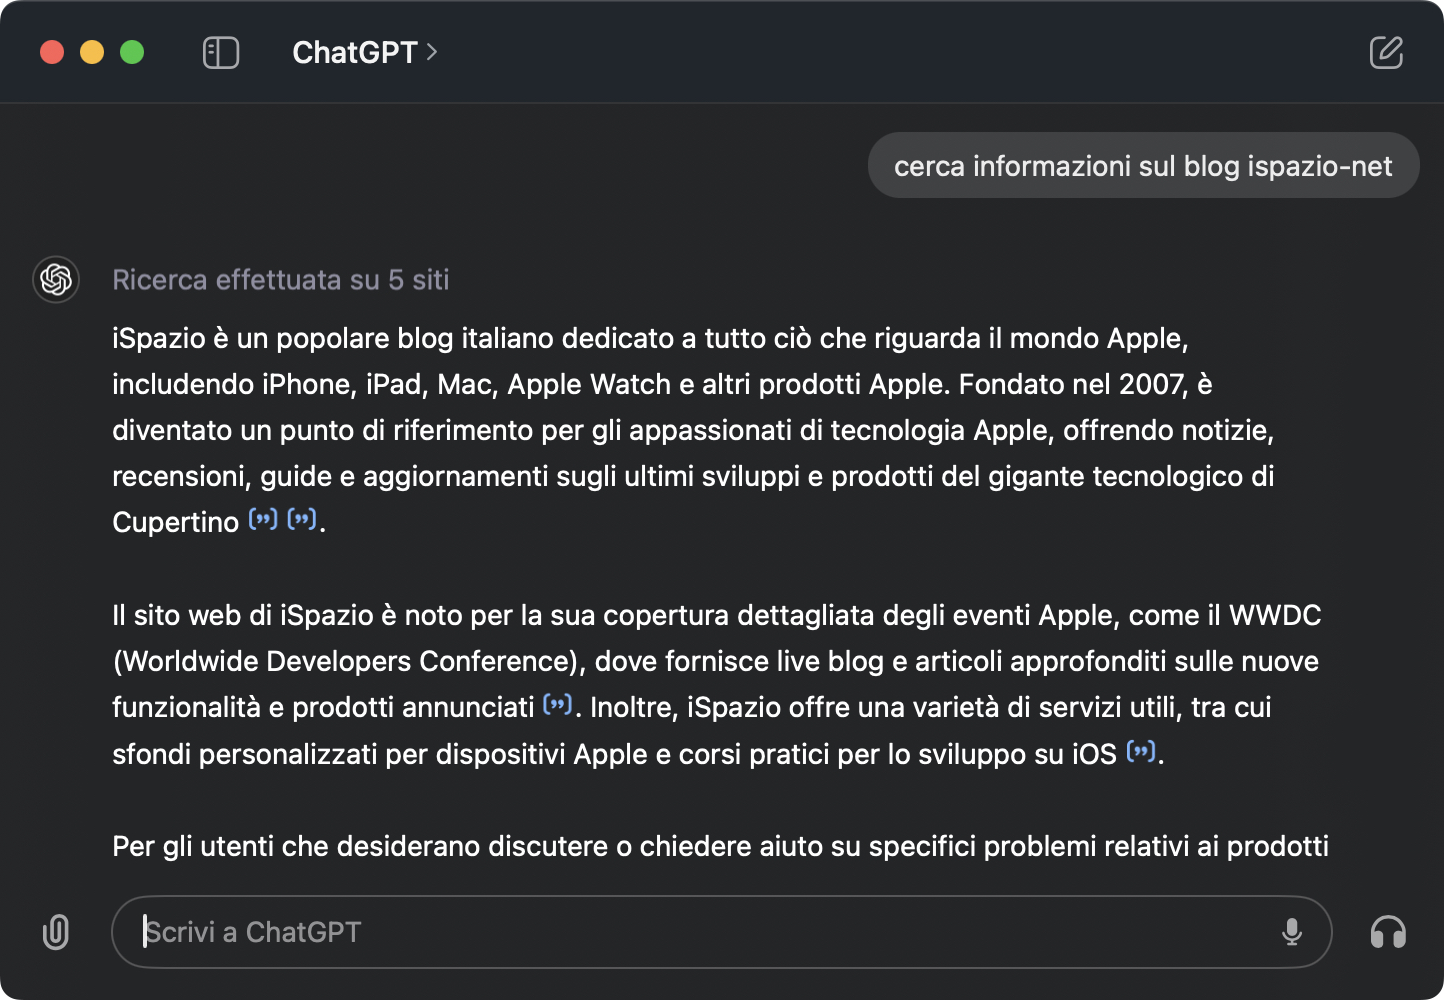Open the 'Ricerca effettuata su 5 siti' sources
The image size is (1444, 1000).
280,280
